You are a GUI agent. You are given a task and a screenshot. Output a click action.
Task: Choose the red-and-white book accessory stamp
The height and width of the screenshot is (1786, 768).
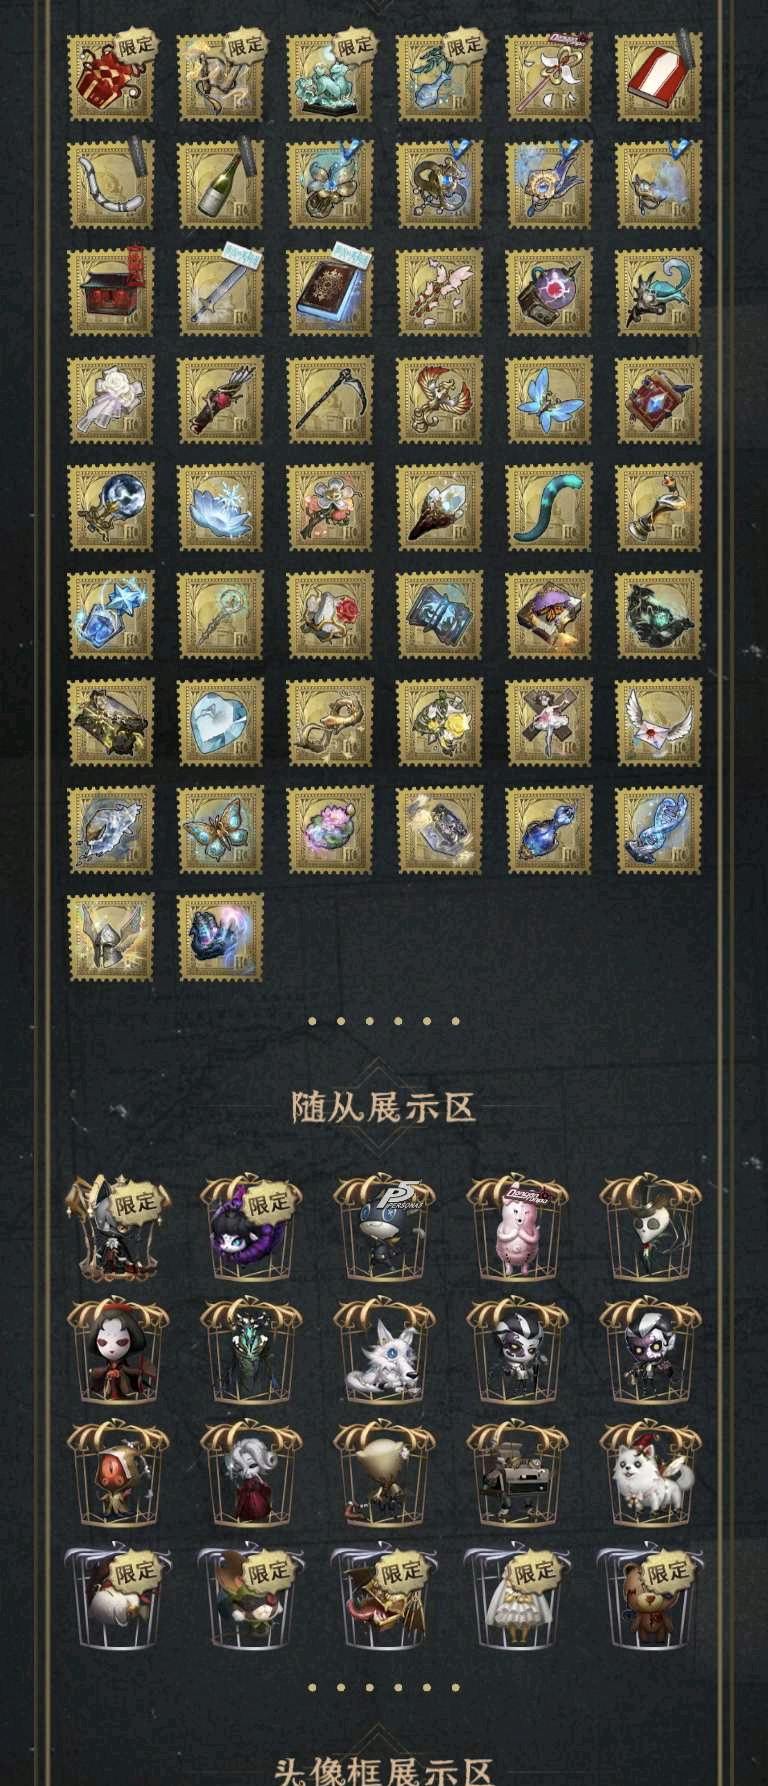[x=659, y=77]
